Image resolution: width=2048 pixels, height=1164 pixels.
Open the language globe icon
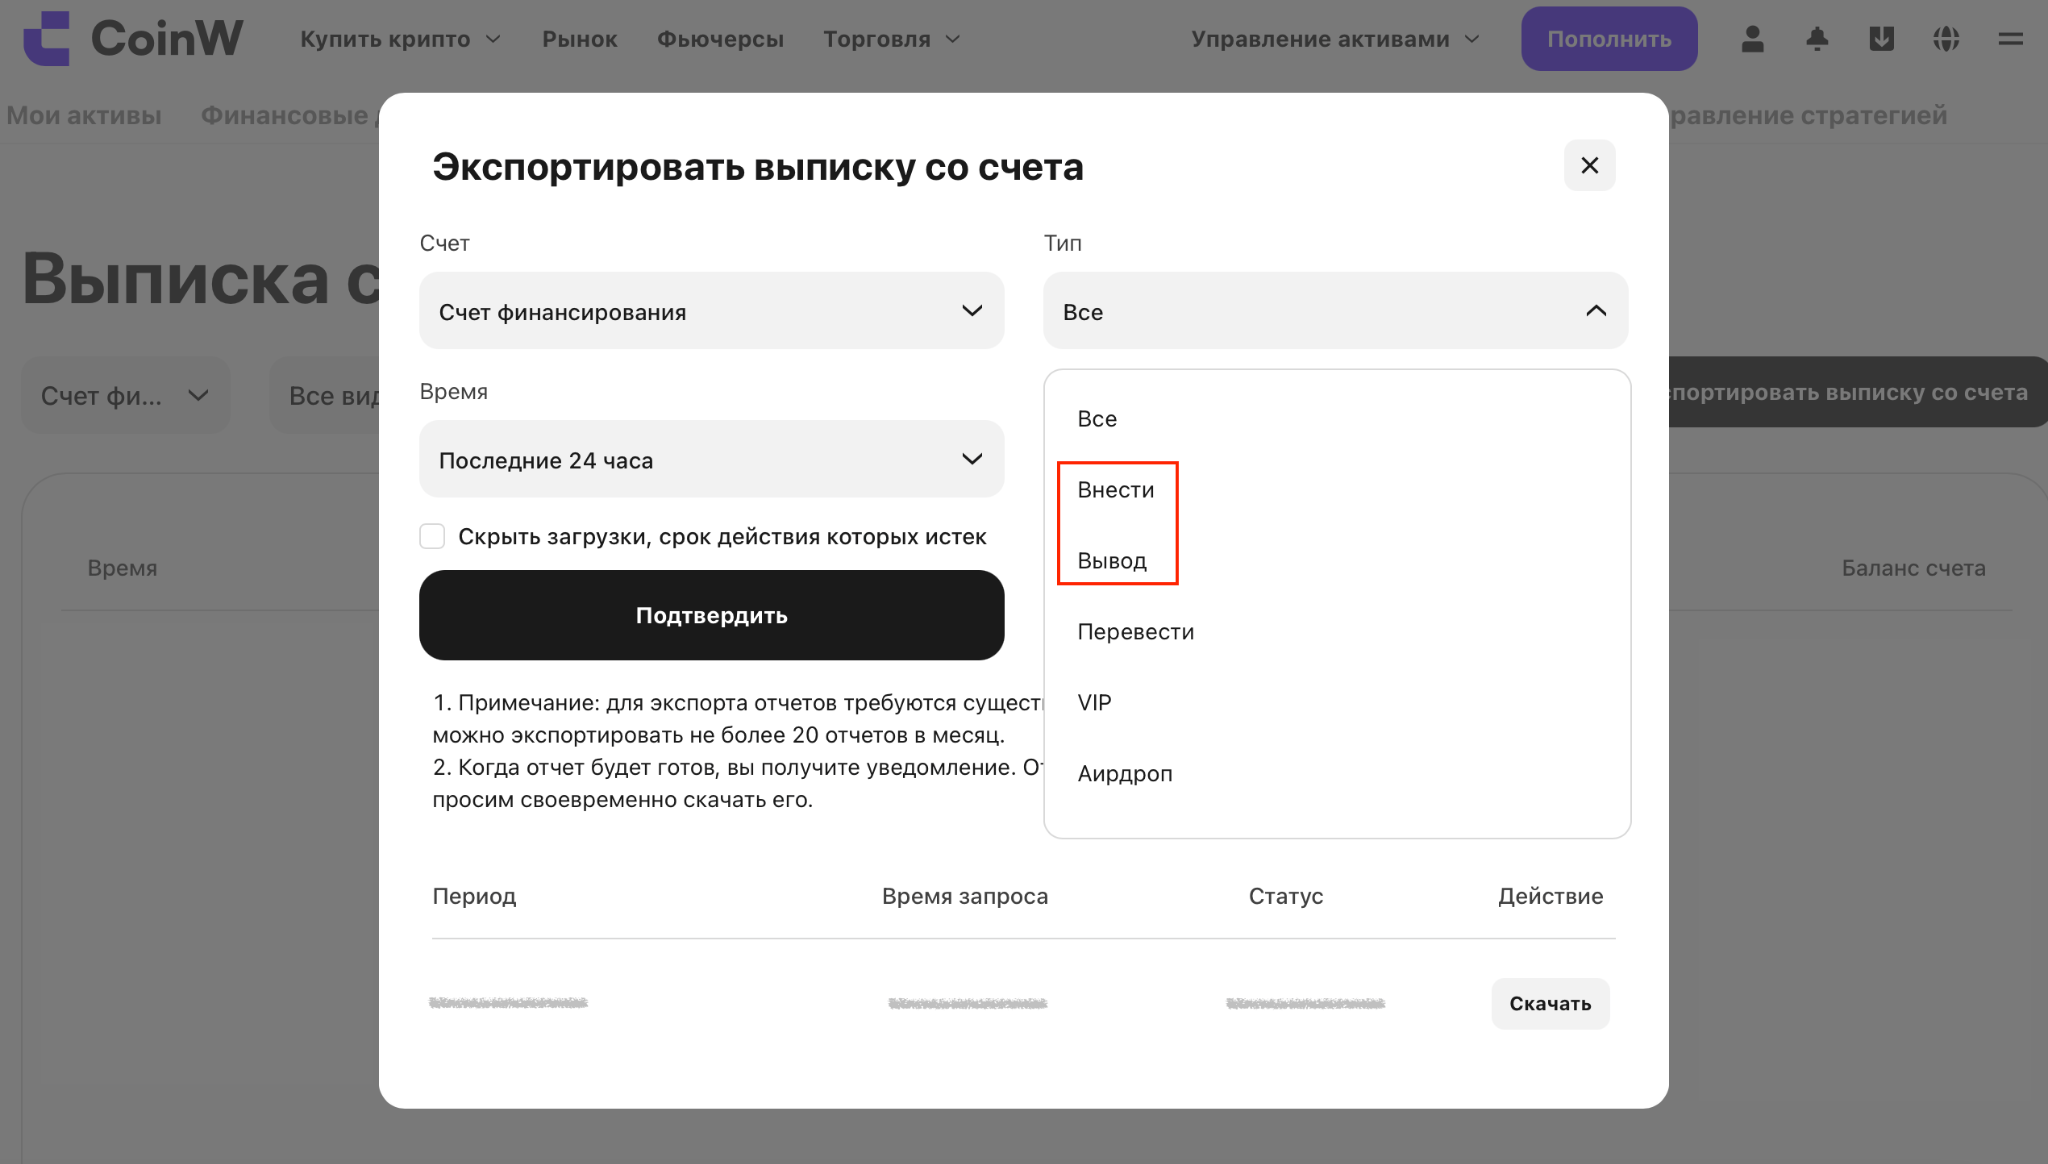1946,39
